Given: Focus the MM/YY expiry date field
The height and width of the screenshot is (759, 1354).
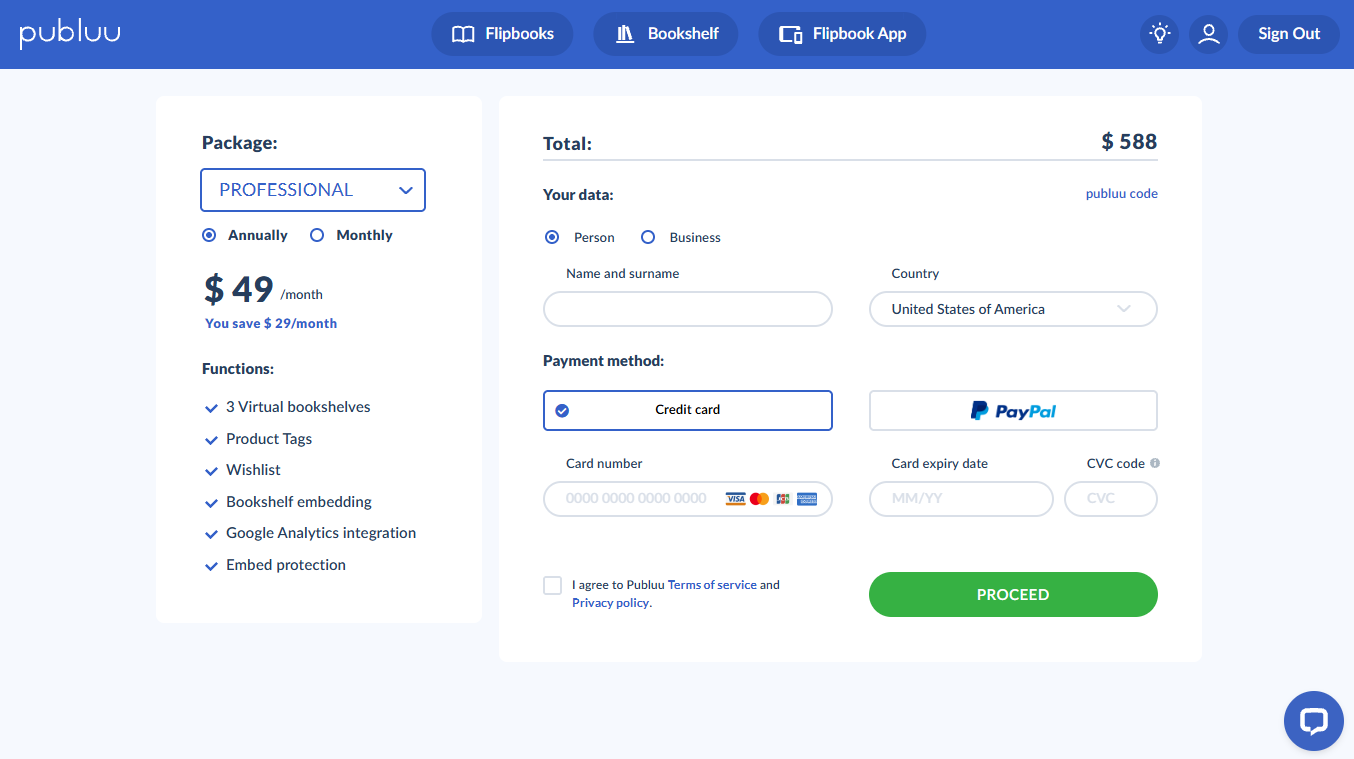Looking at the screenshot, I should coord(961,499).
